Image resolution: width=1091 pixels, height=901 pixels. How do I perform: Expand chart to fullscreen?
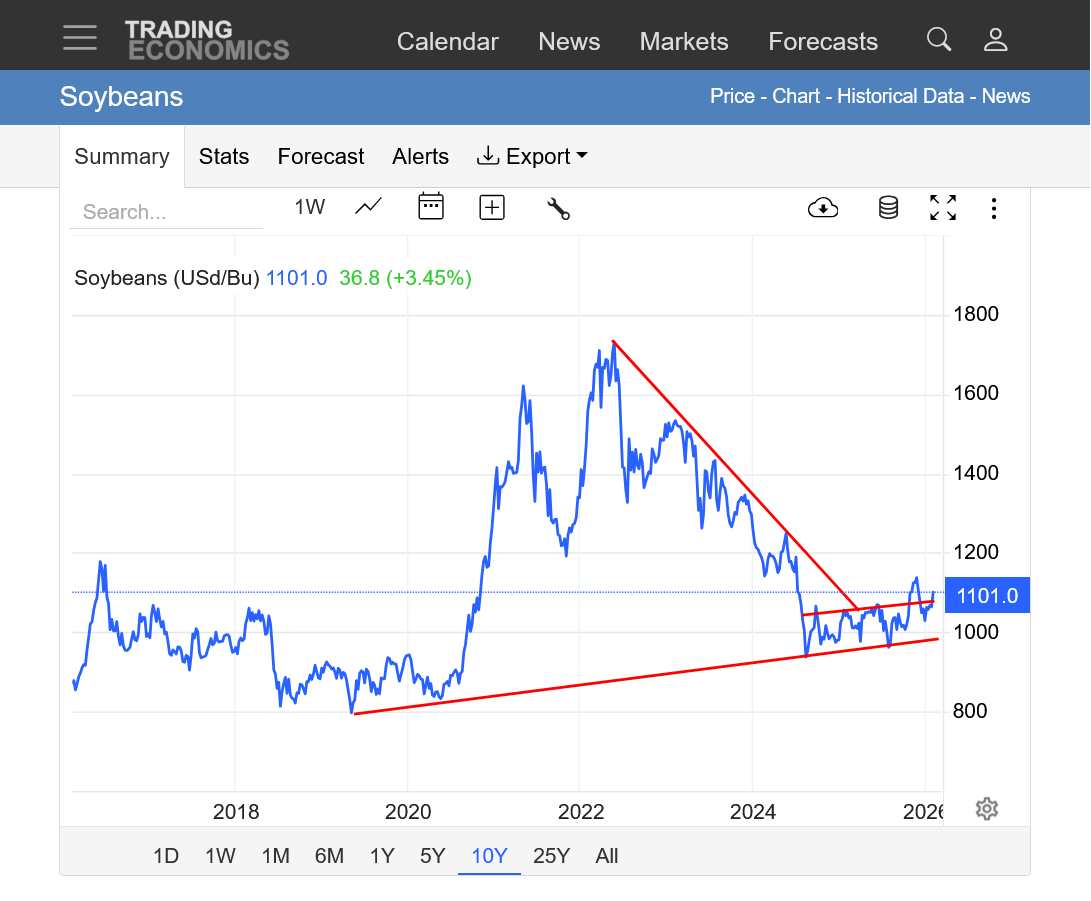coord(942,207)
